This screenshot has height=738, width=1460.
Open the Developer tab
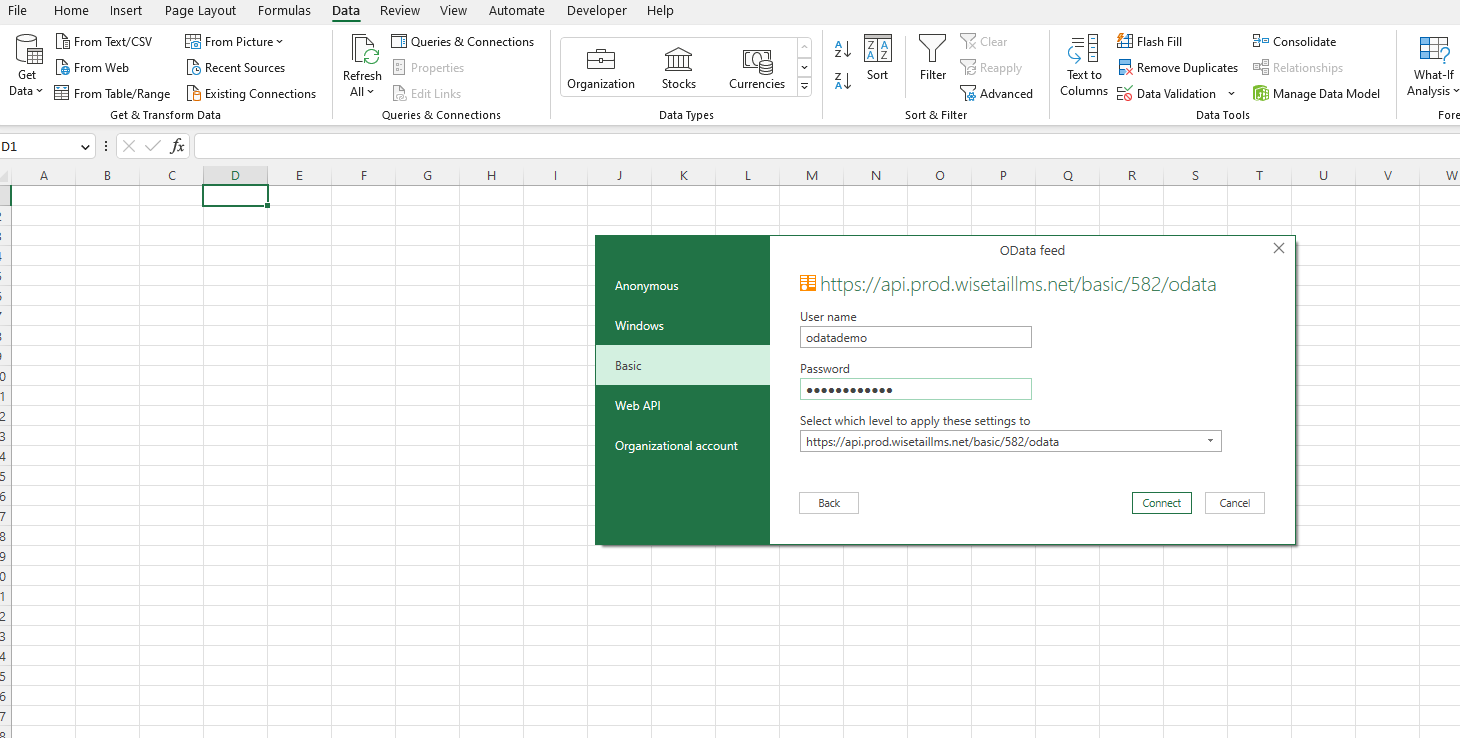(x=597, y=11)
